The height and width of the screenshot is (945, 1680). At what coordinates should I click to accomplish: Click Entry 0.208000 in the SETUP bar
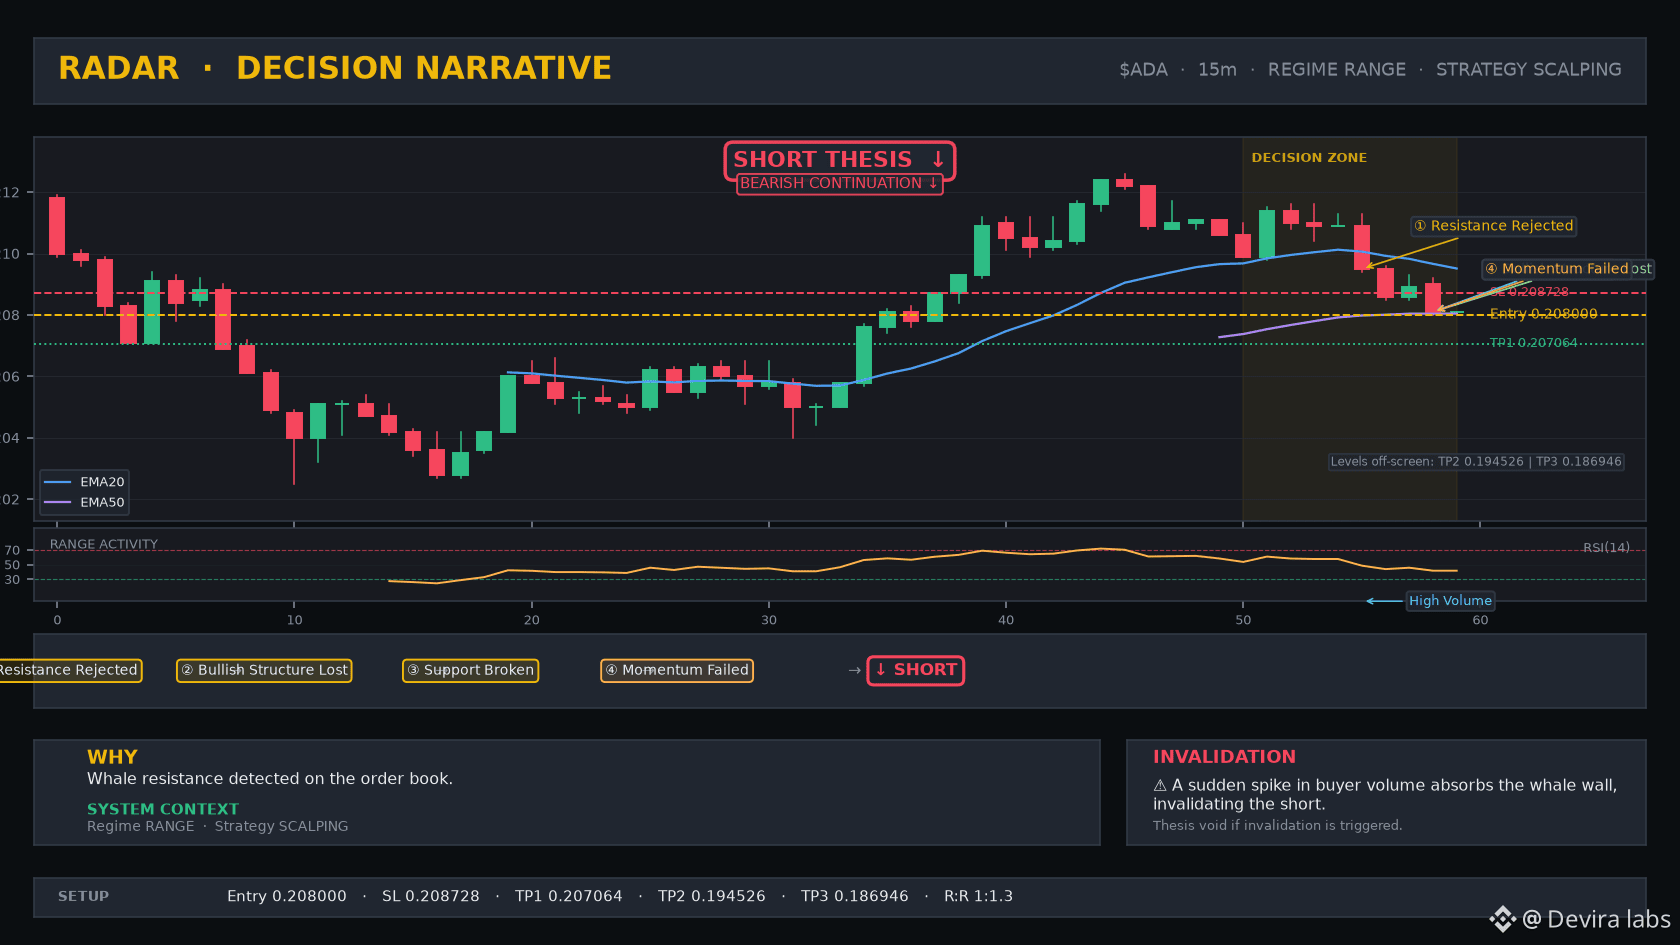[x=287, y=897]
